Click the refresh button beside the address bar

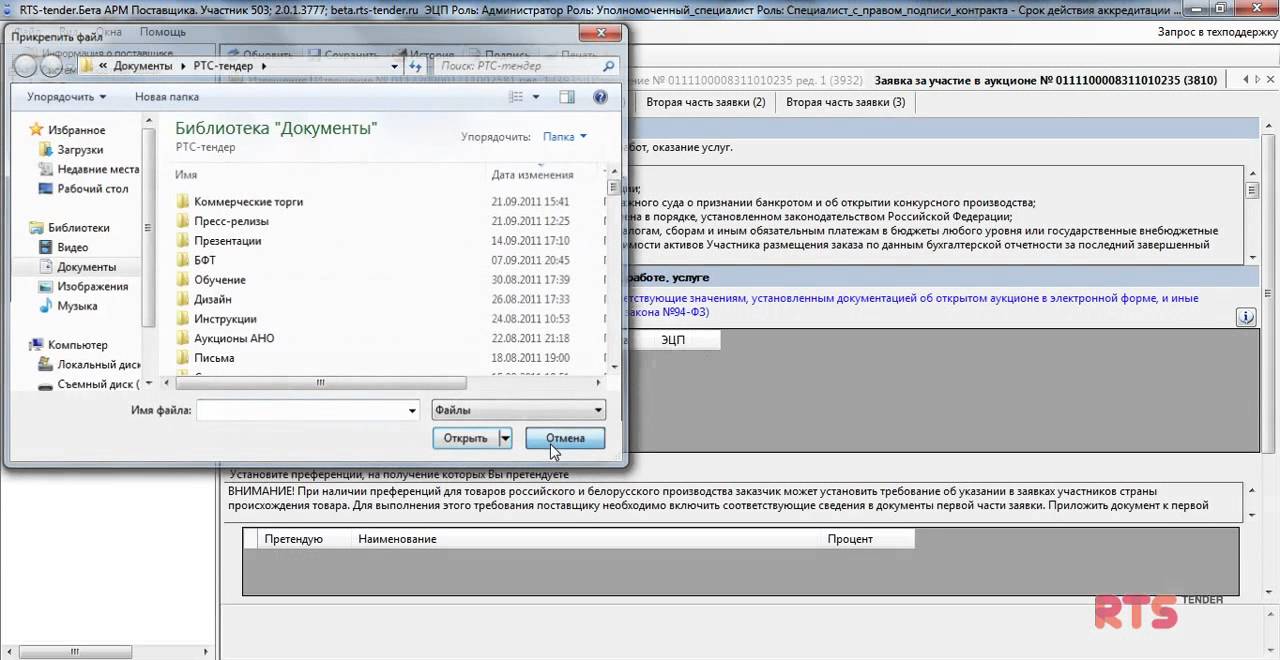click(x=415, y=66)
